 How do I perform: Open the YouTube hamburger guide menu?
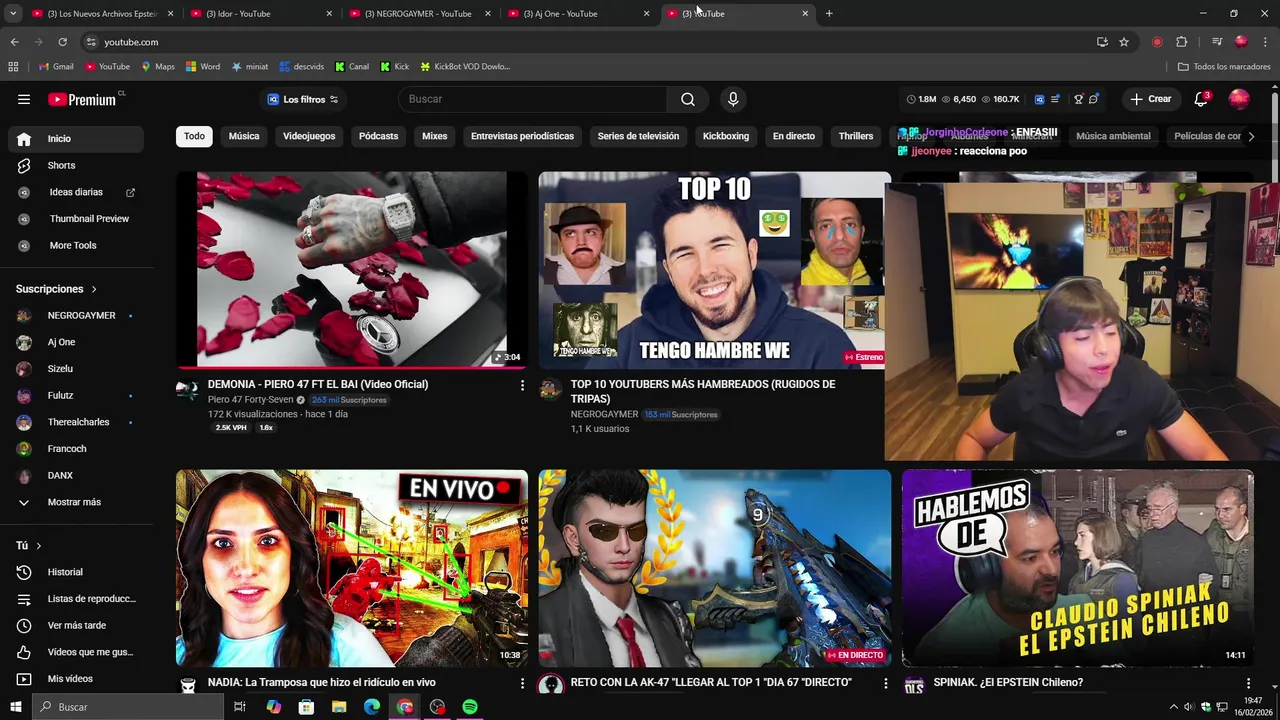24,99
